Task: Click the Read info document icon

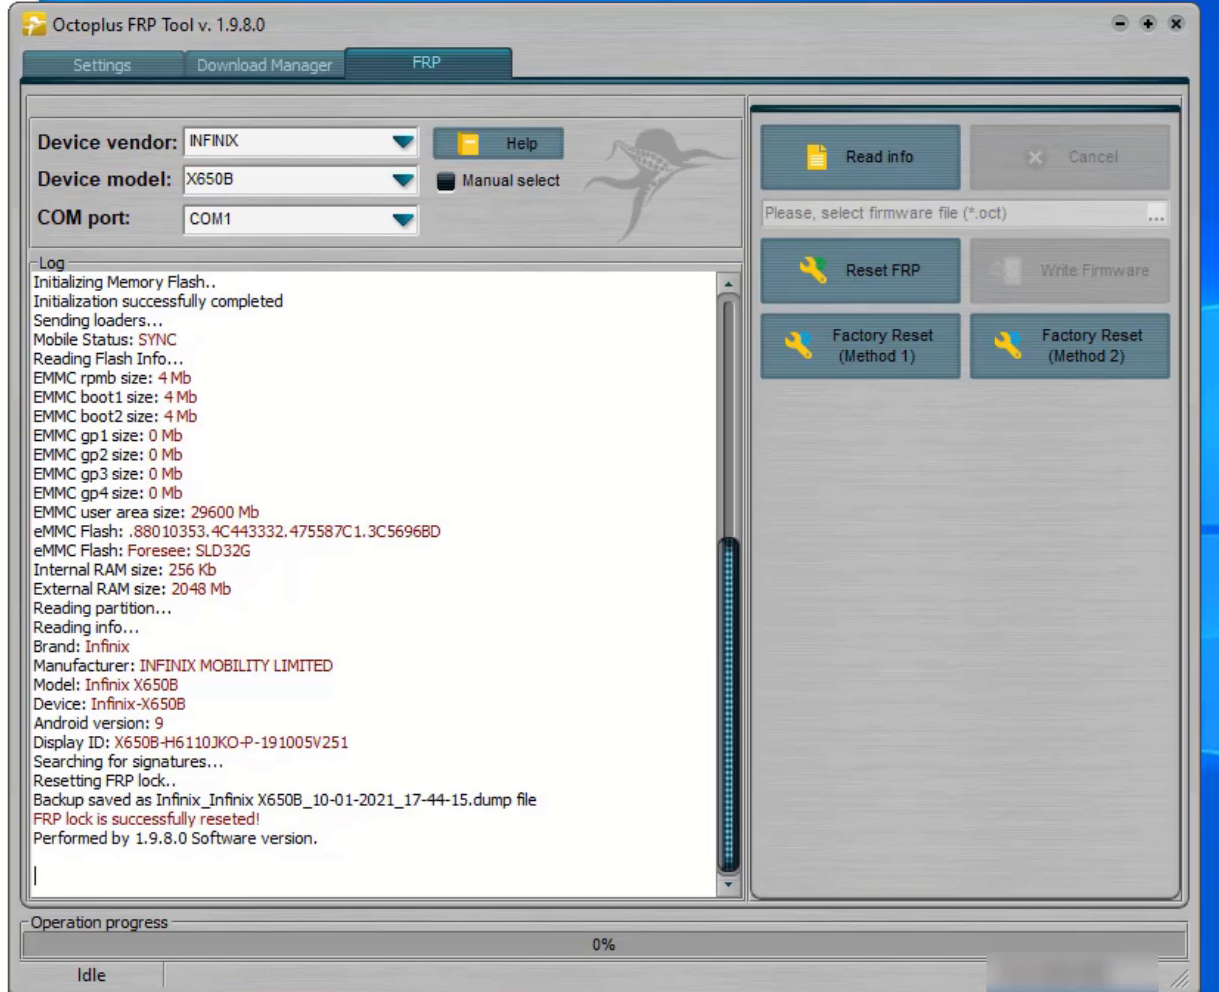Action: [x=817, y=157]
